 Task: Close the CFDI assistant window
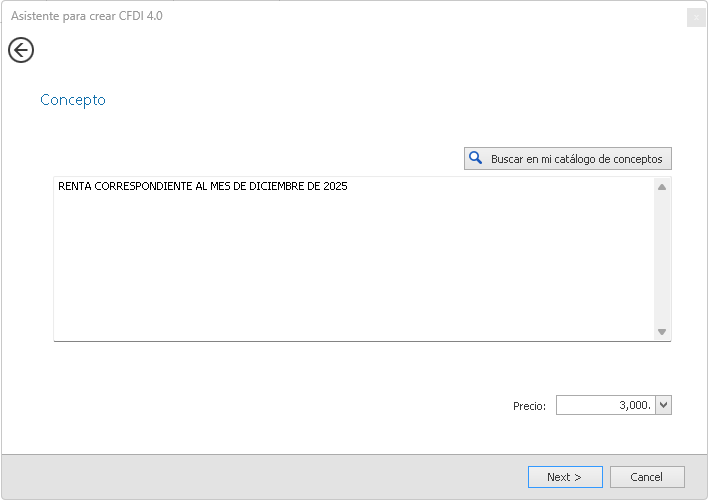pos(694,17)
